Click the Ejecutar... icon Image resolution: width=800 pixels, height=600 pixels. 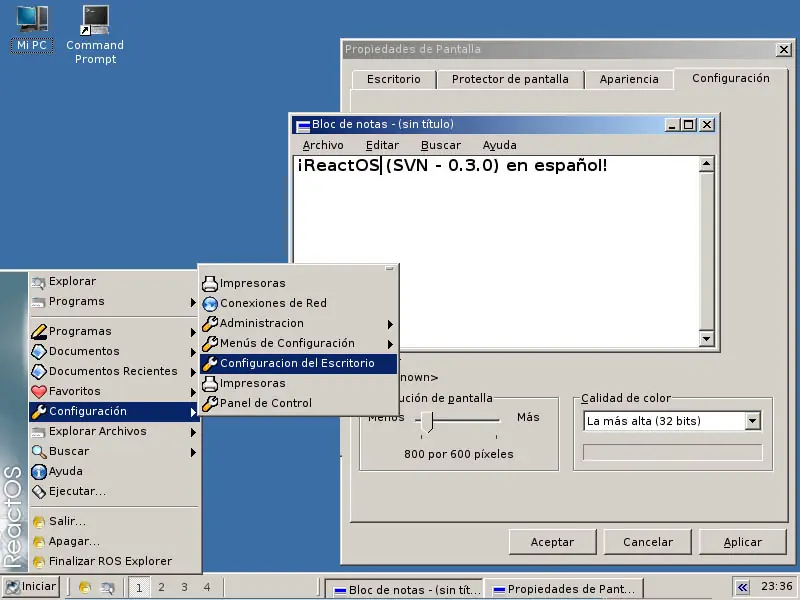pyautogui.click(x=39, y=491)
